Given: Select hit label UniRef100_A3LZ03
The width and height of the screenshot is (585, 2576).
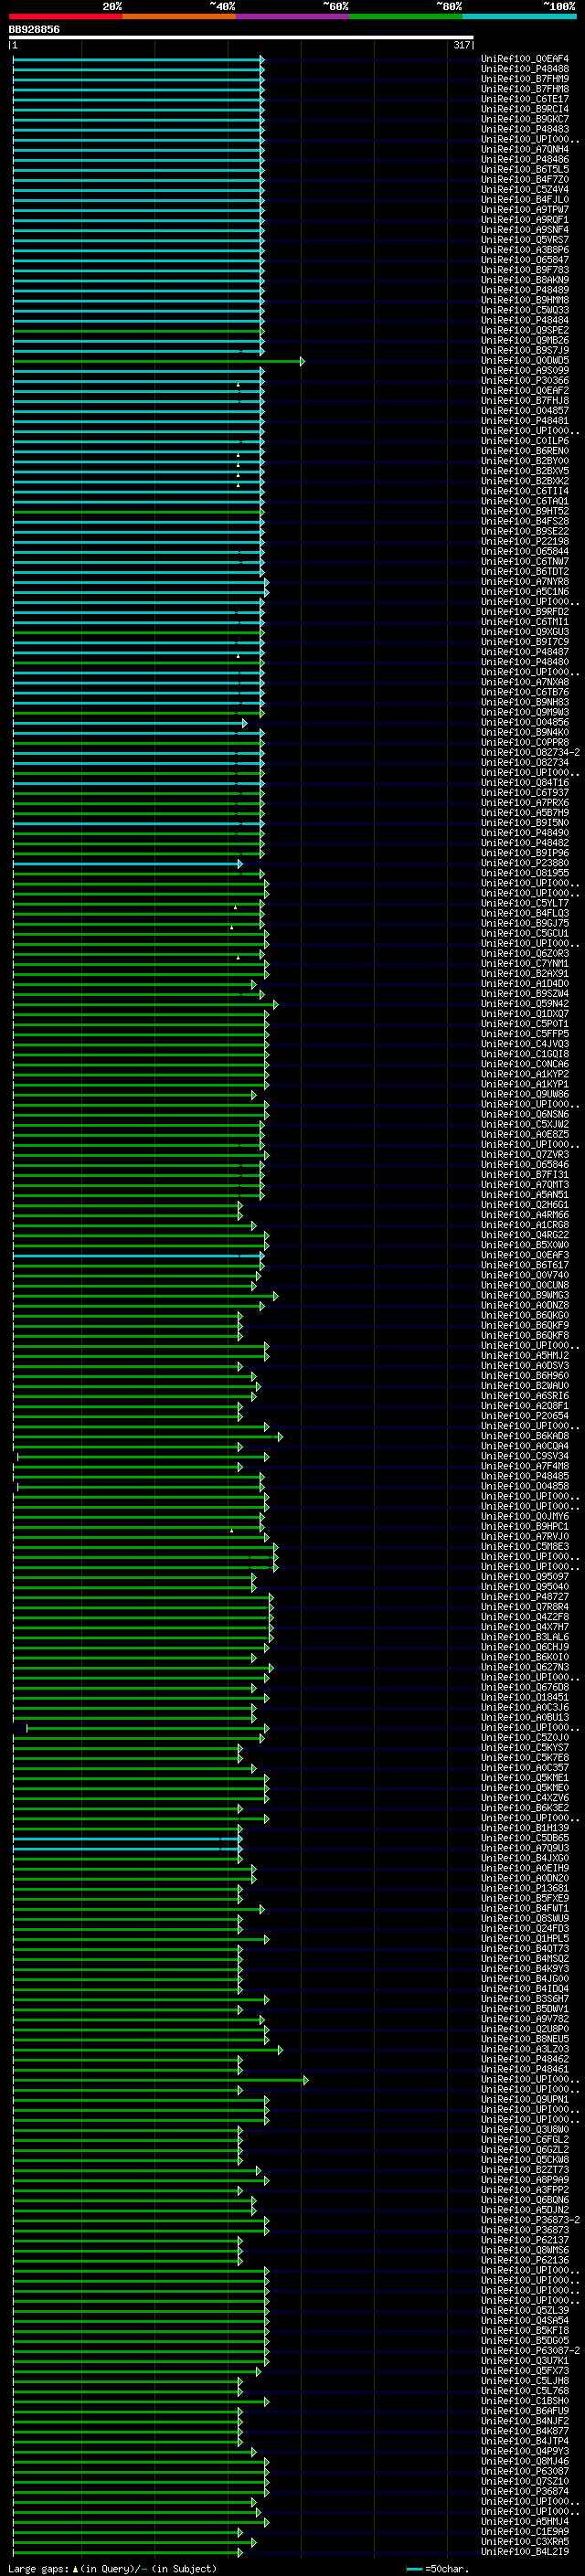Looking at the screenshot, I should tap(525, 2050).
